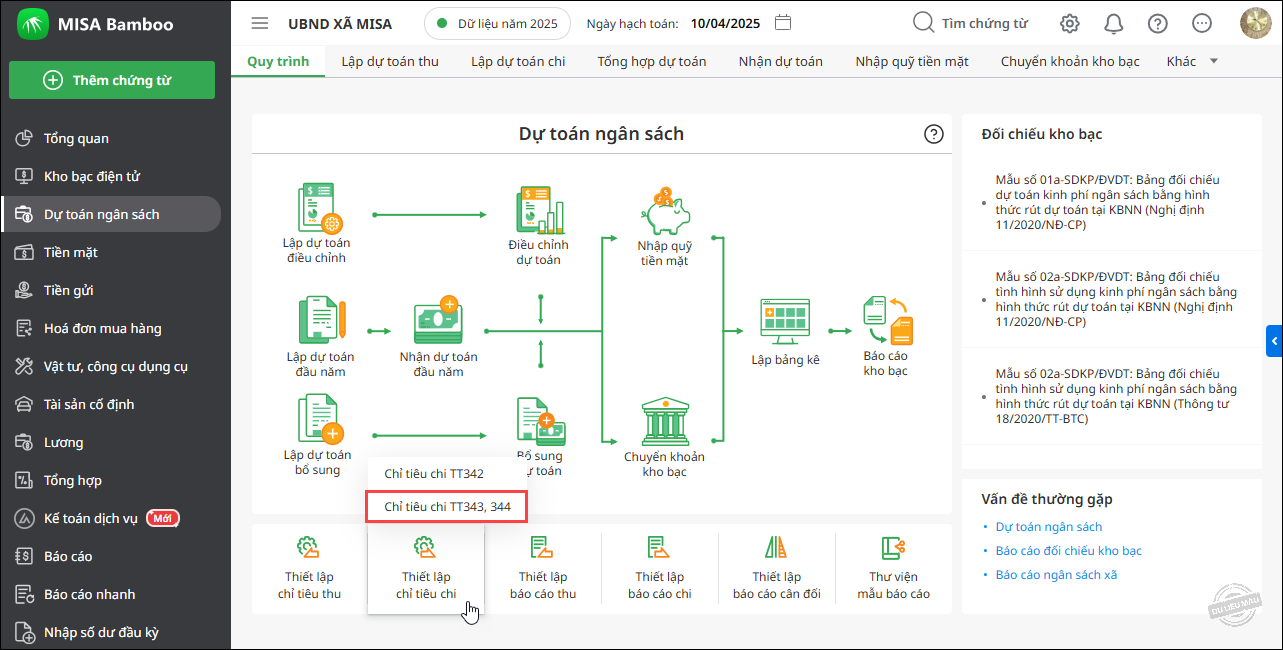Open Mẫu số 02a-SDKP/ĐVDT Nghị định 11/2020 report
This screenshot has width=1283, height=650.
(x=1116, y=299)
